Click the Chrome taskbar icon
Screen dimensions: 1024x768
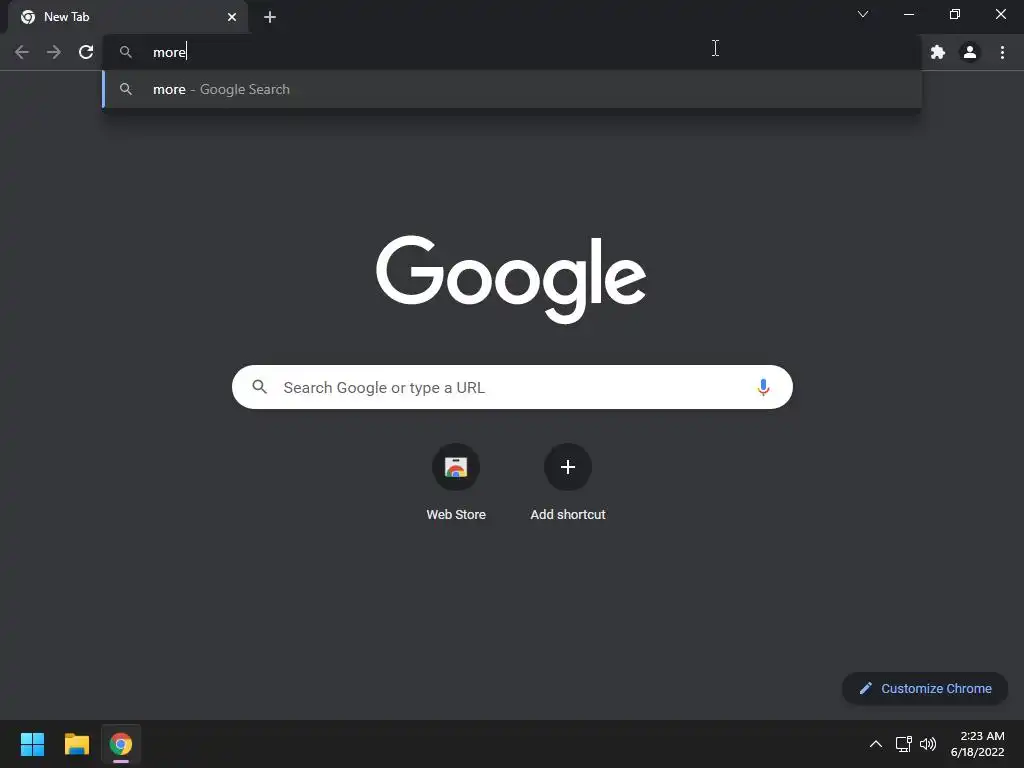point(121,744)
